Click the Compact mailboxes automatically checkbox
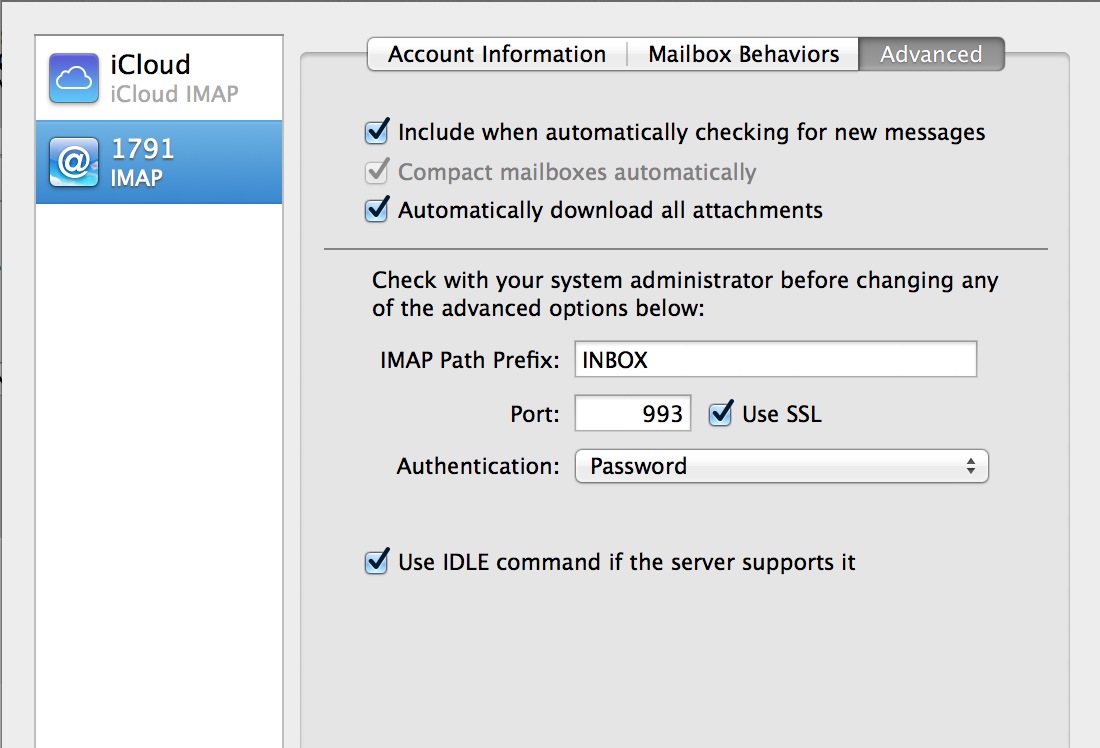1100x748 pixels. [377, 171]
